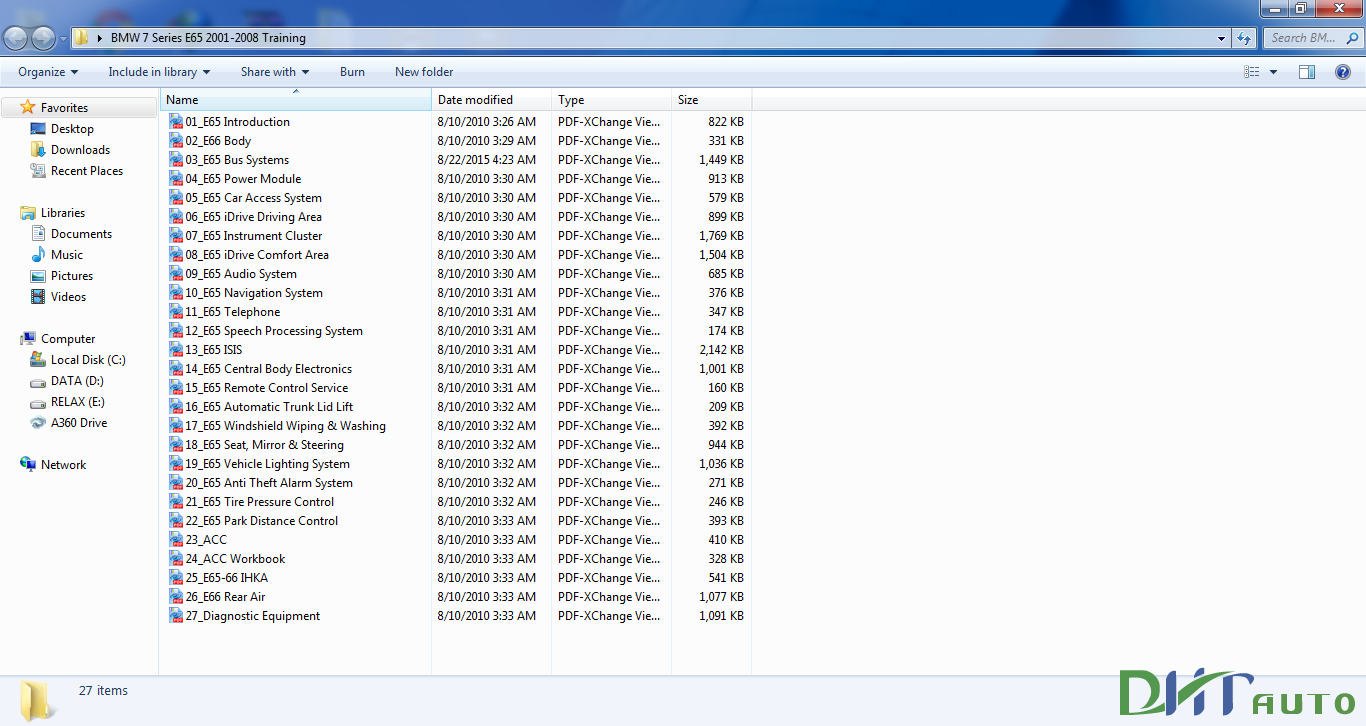The image size is (1366, 726).
Task: Sort by Type column header
Action: [x=612, y=100]
